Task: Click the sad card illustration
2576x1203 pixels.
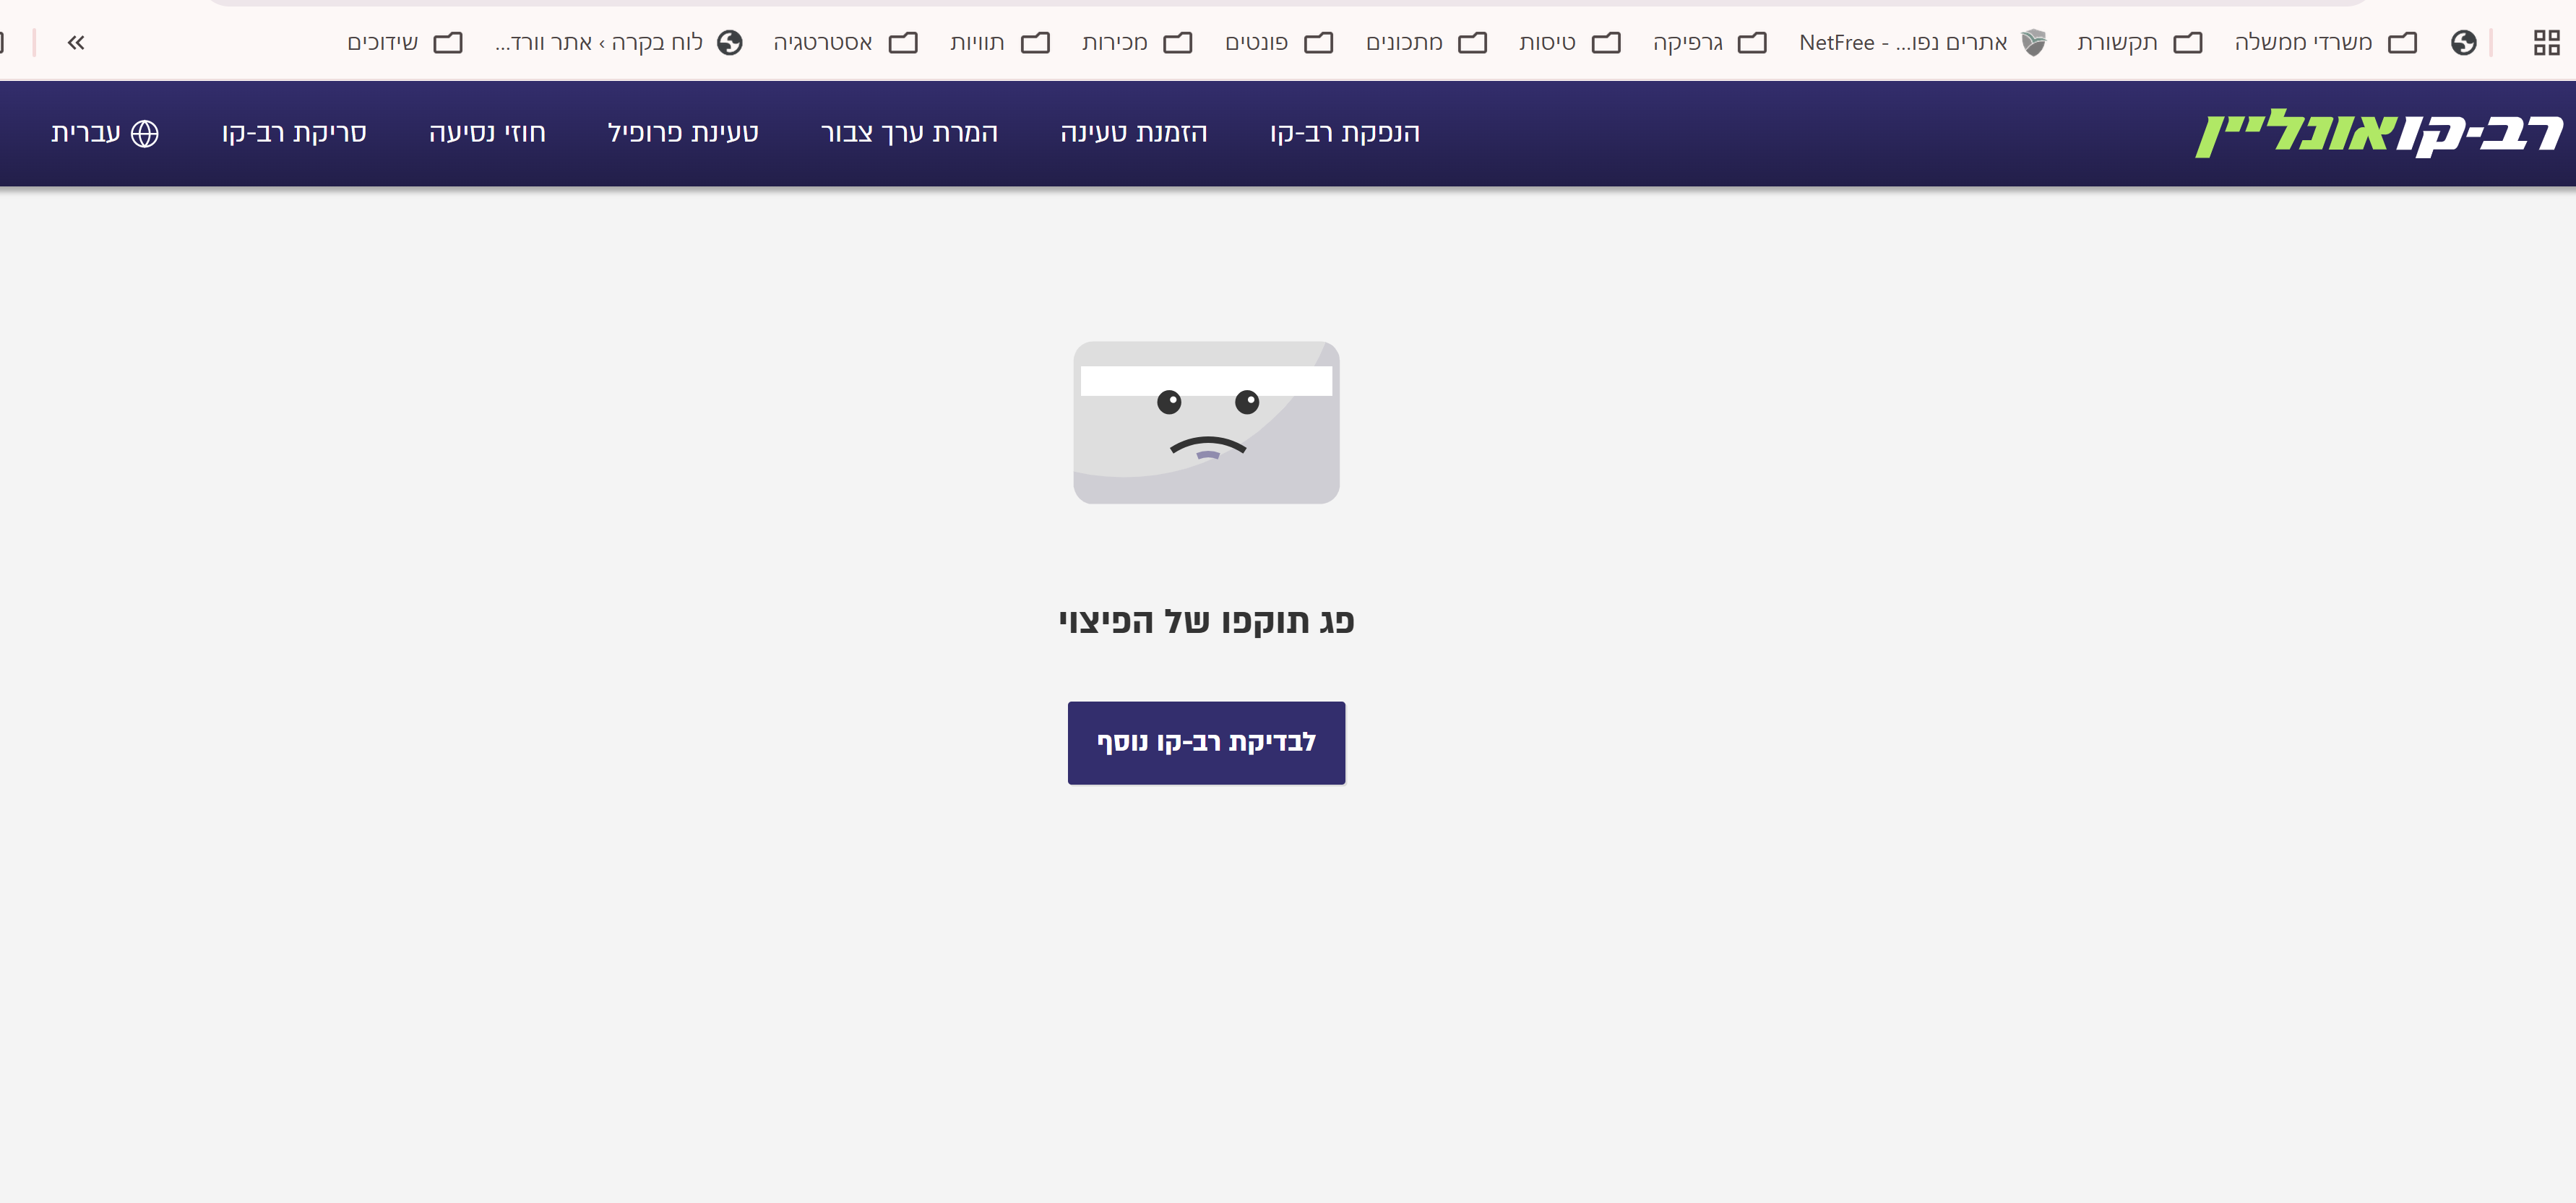Action: [x=1205, y=422]
